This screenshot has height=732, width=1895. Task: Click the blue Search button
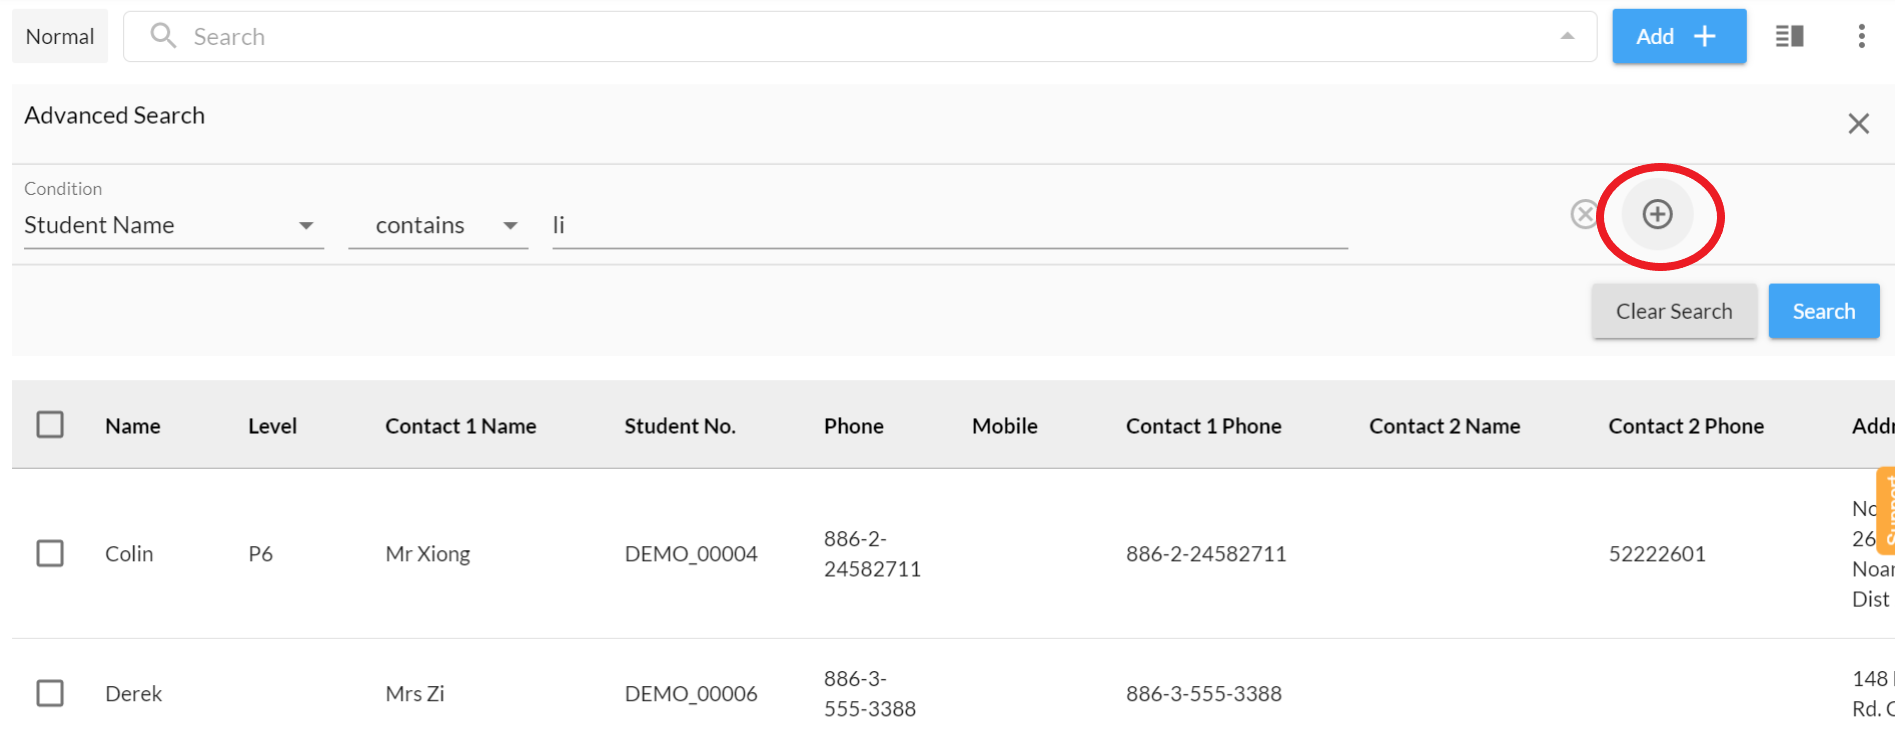1823,311
